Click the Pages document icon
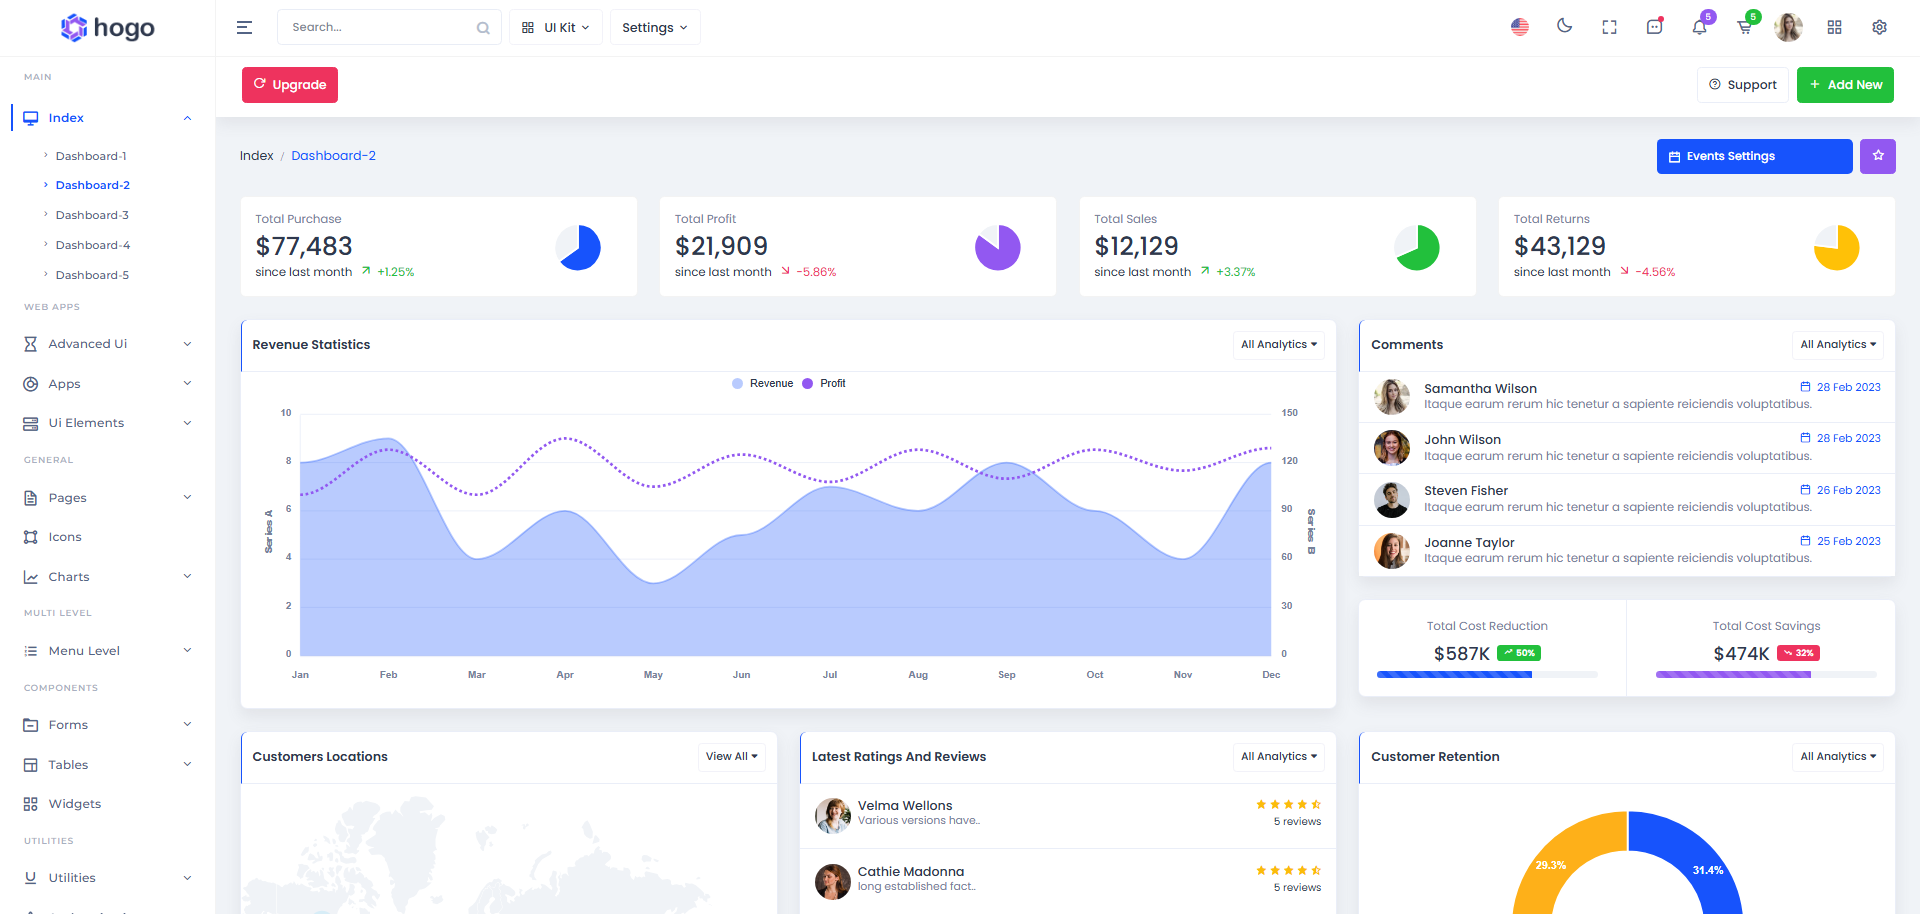 pyautogui.click(x=31, y=498)
